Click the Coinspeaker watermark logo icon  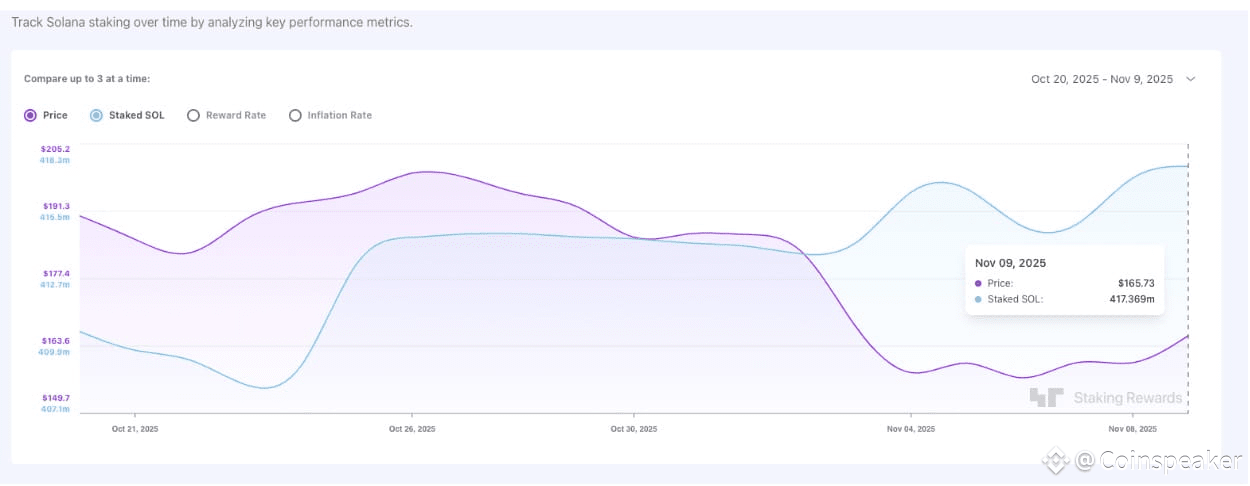[x=1056, y=461]
